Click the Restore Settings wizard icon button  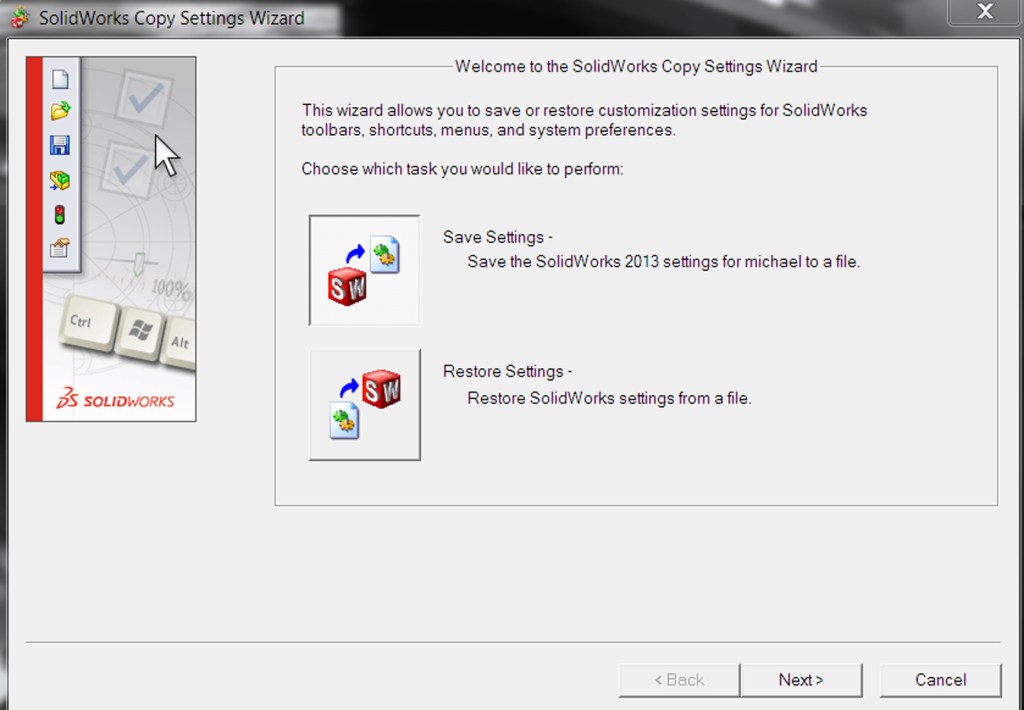(364, 405)
